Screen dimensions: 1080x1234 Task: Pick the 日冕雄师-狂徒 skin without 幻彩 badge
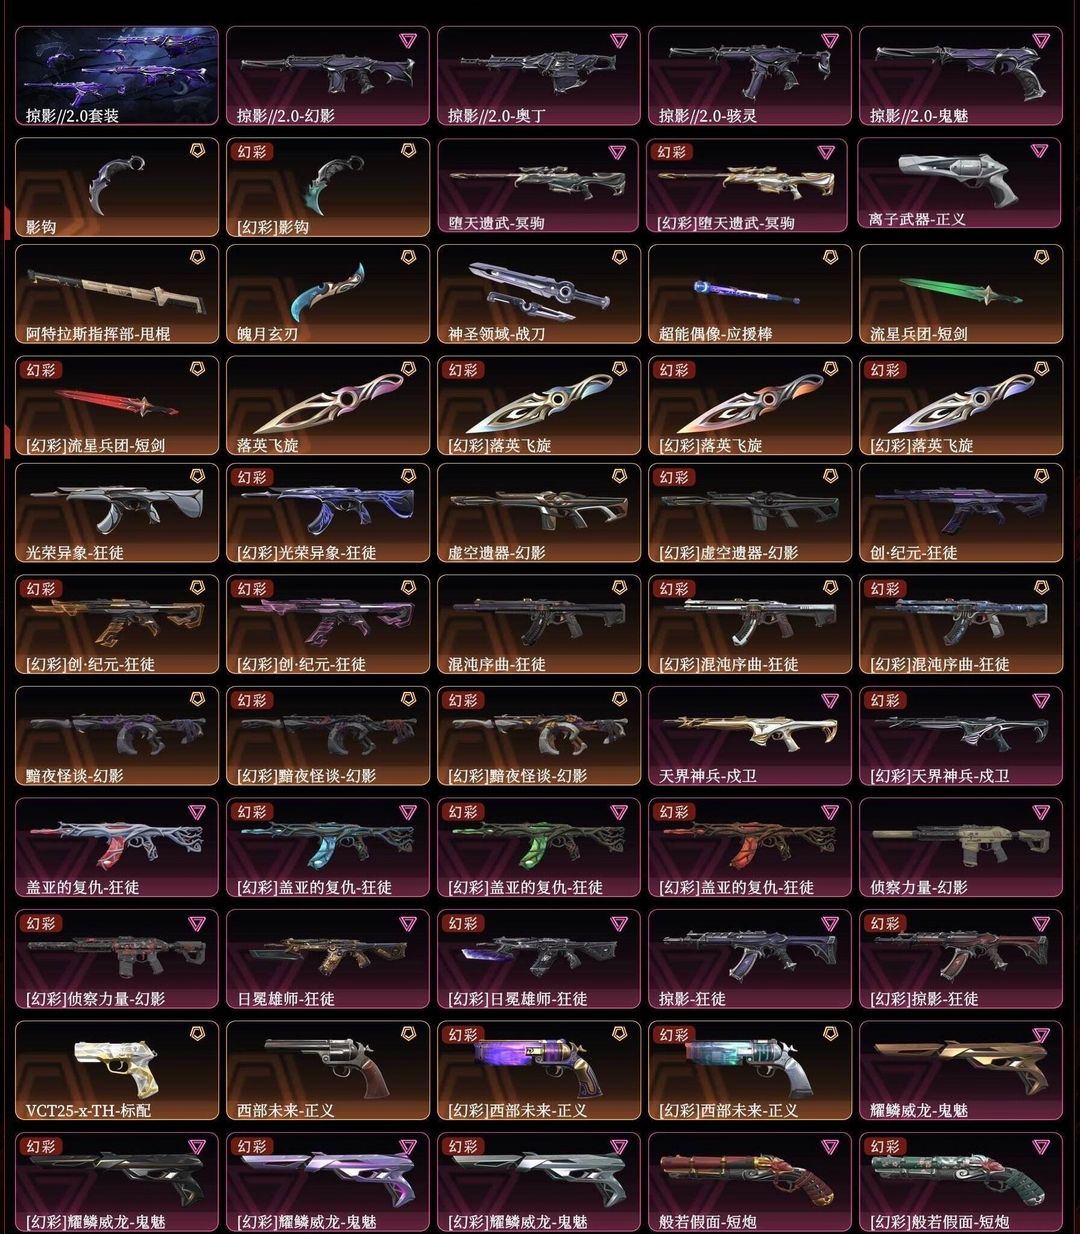[328, 958]
